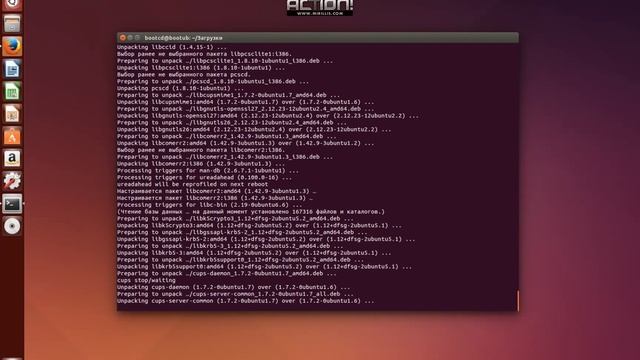
Task: Click the line "Unpacking libcupsmime1:amd64 (1.7.2-0ubuntu1.7)"
Action: 245,102
